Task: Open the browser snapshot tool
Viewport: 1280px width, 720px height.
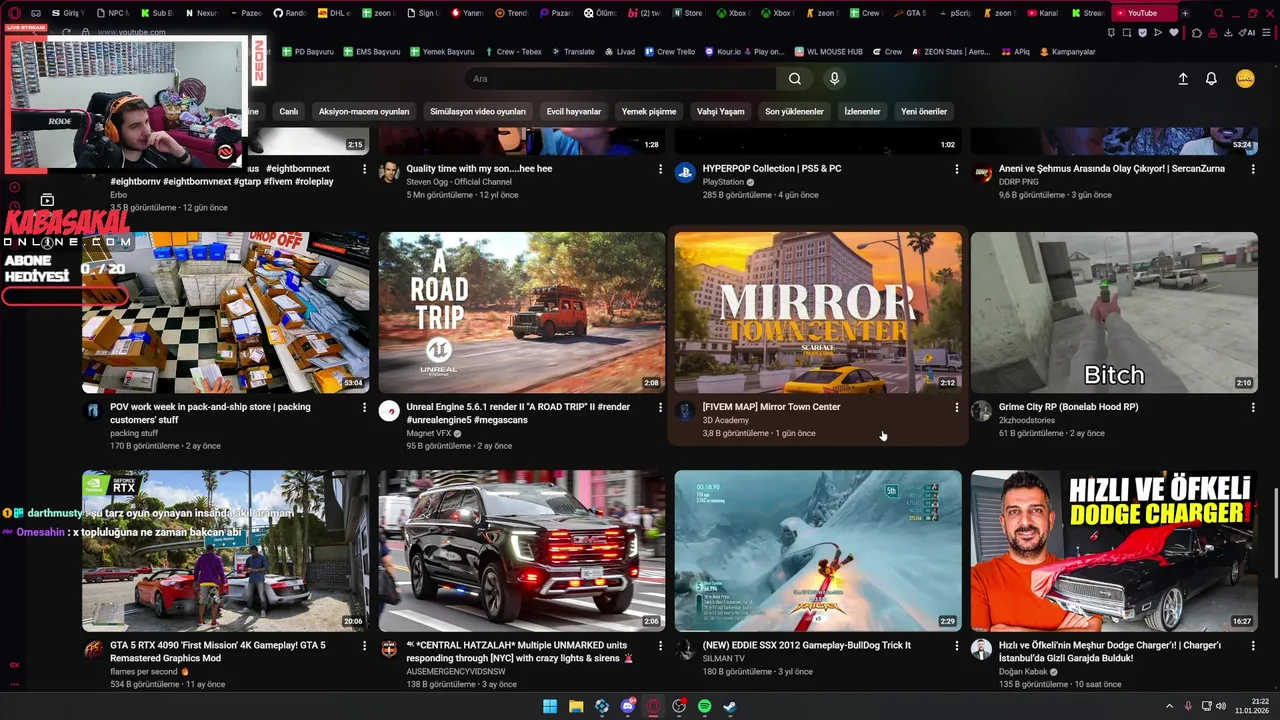Action: (1127, 33)
